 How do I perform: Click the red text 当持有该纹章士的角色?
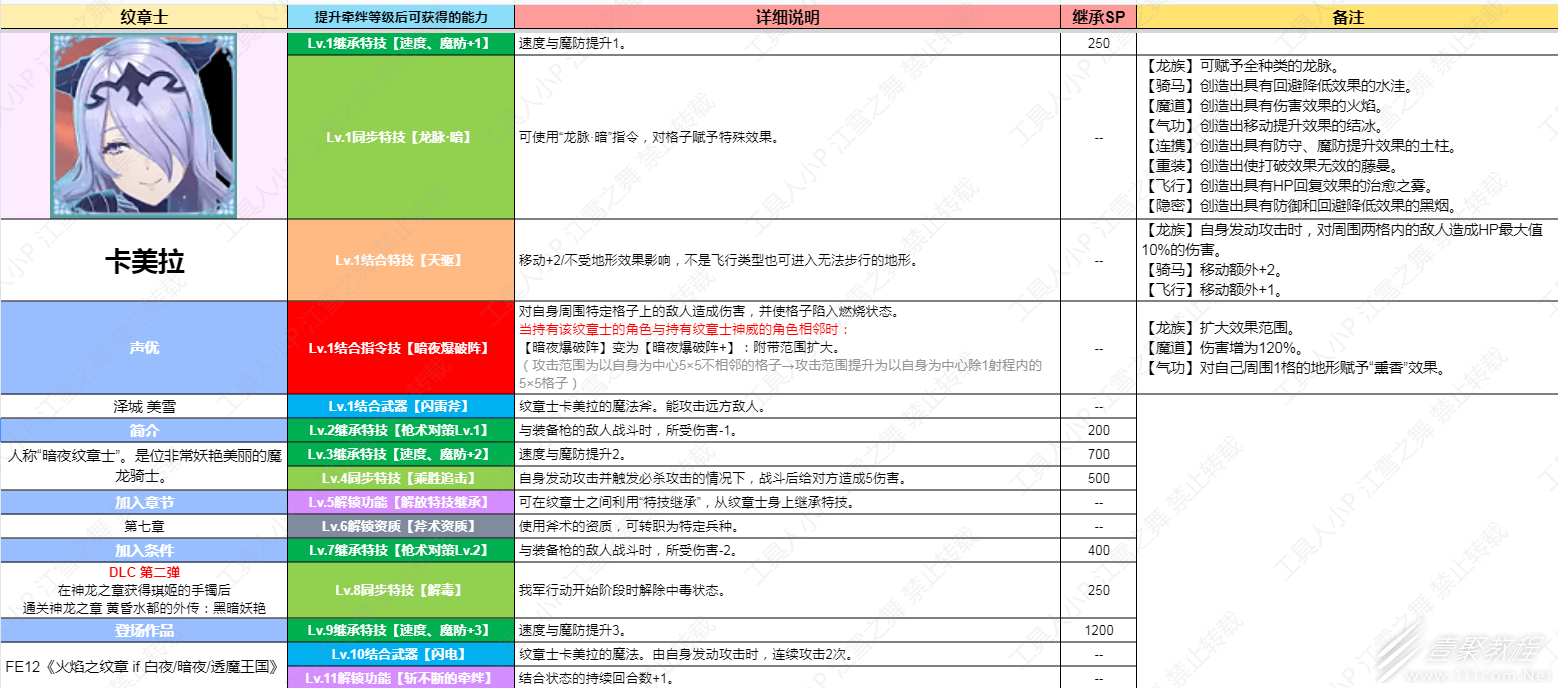point(684,328)
